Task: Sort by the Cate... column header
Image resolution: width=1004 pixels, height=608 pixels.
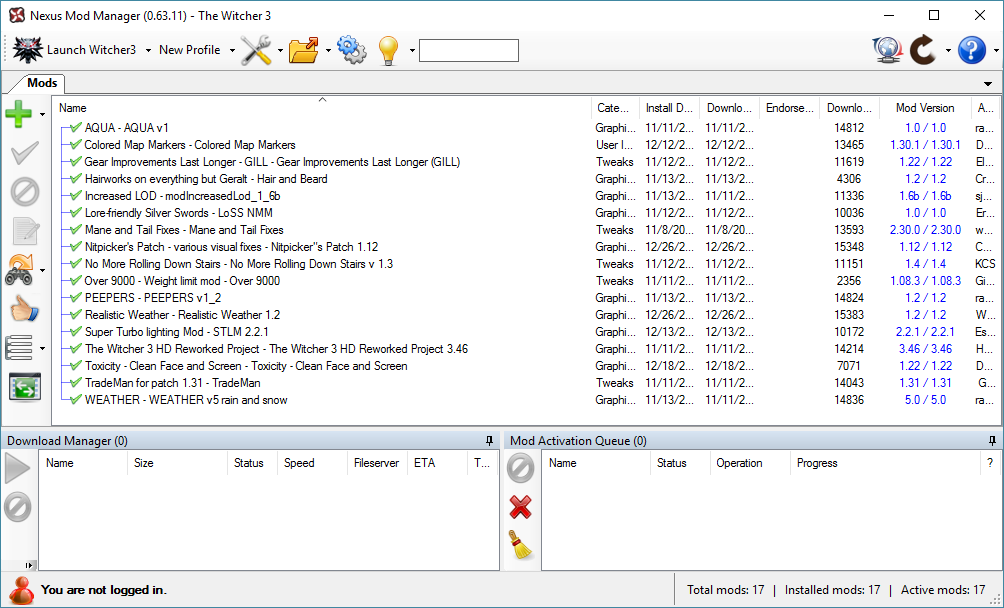Action: pos(614,108)
